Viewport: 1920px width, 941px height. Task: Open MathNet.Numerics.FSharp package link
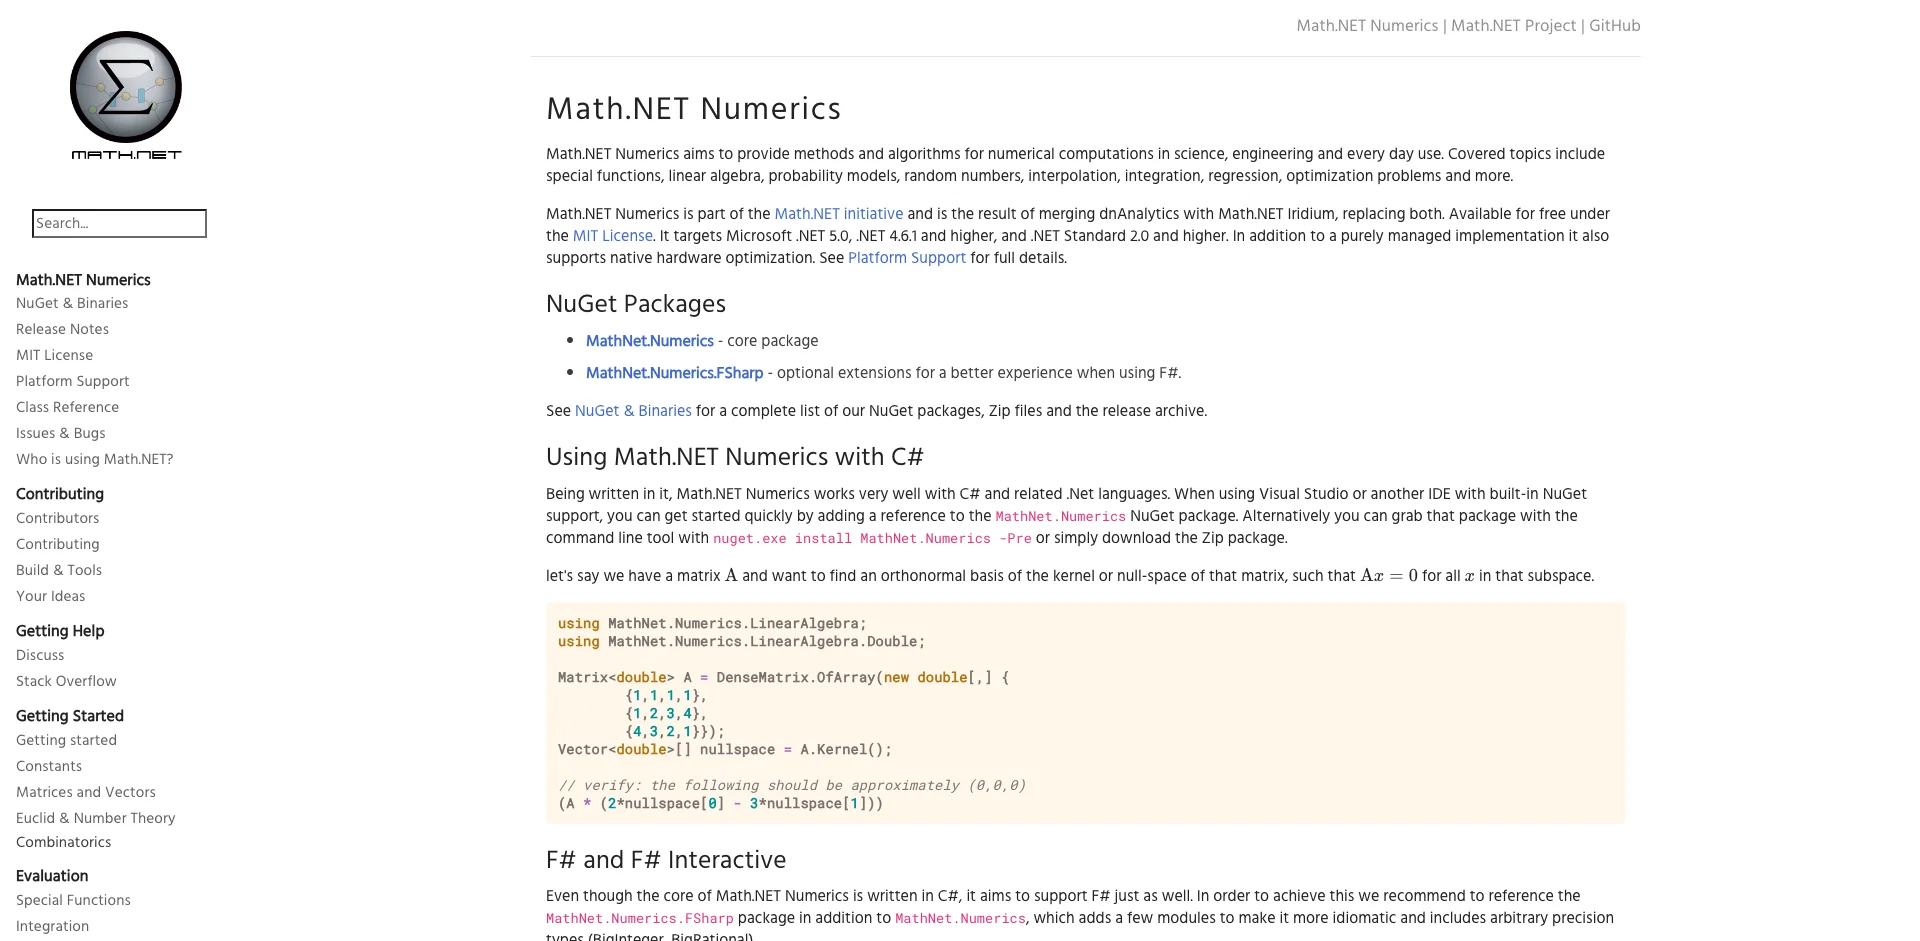674,373
